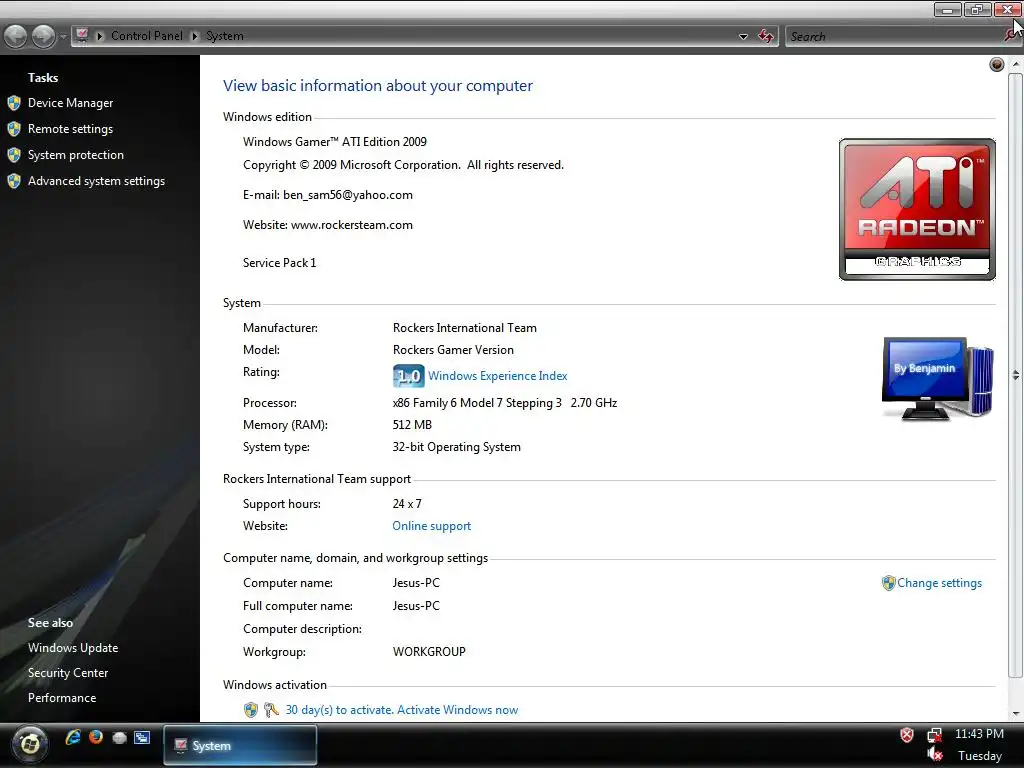The width and height of the screenshot is (1024, 768).
Task: Click the By Benjamin computer image
Action: click(x=938, y=379)
